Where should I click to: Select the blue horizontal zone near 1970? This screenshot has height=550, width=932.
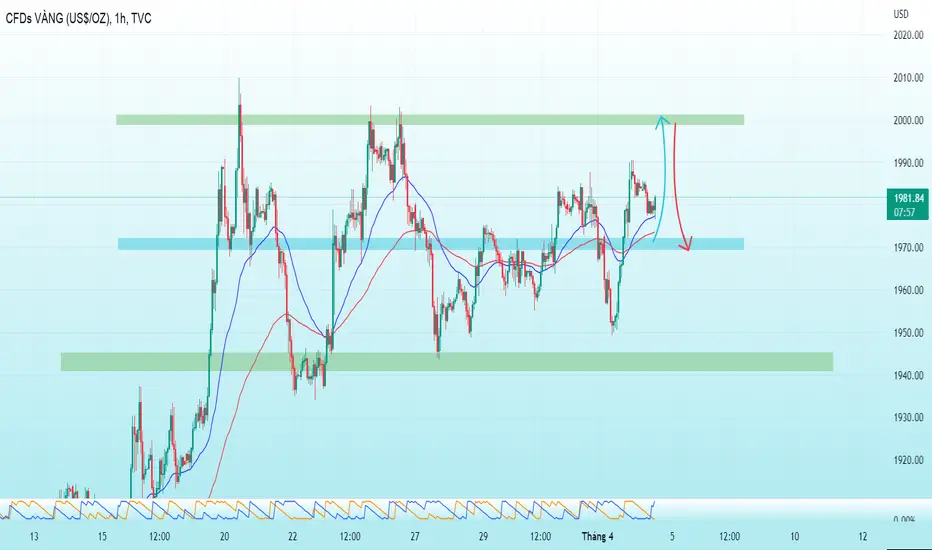(431, 244)
